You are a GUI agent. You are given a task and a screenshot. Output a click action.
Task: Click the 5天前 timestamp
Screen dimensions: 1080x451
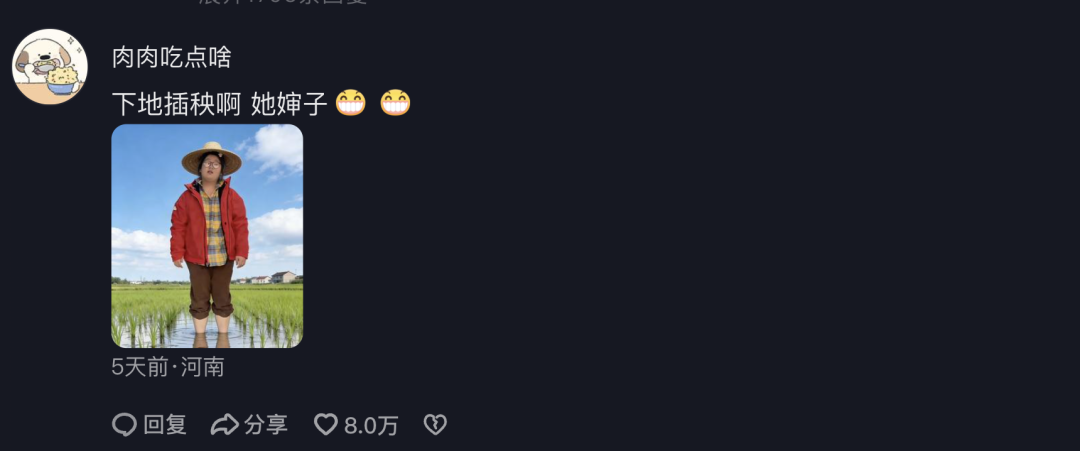[140, 367]
